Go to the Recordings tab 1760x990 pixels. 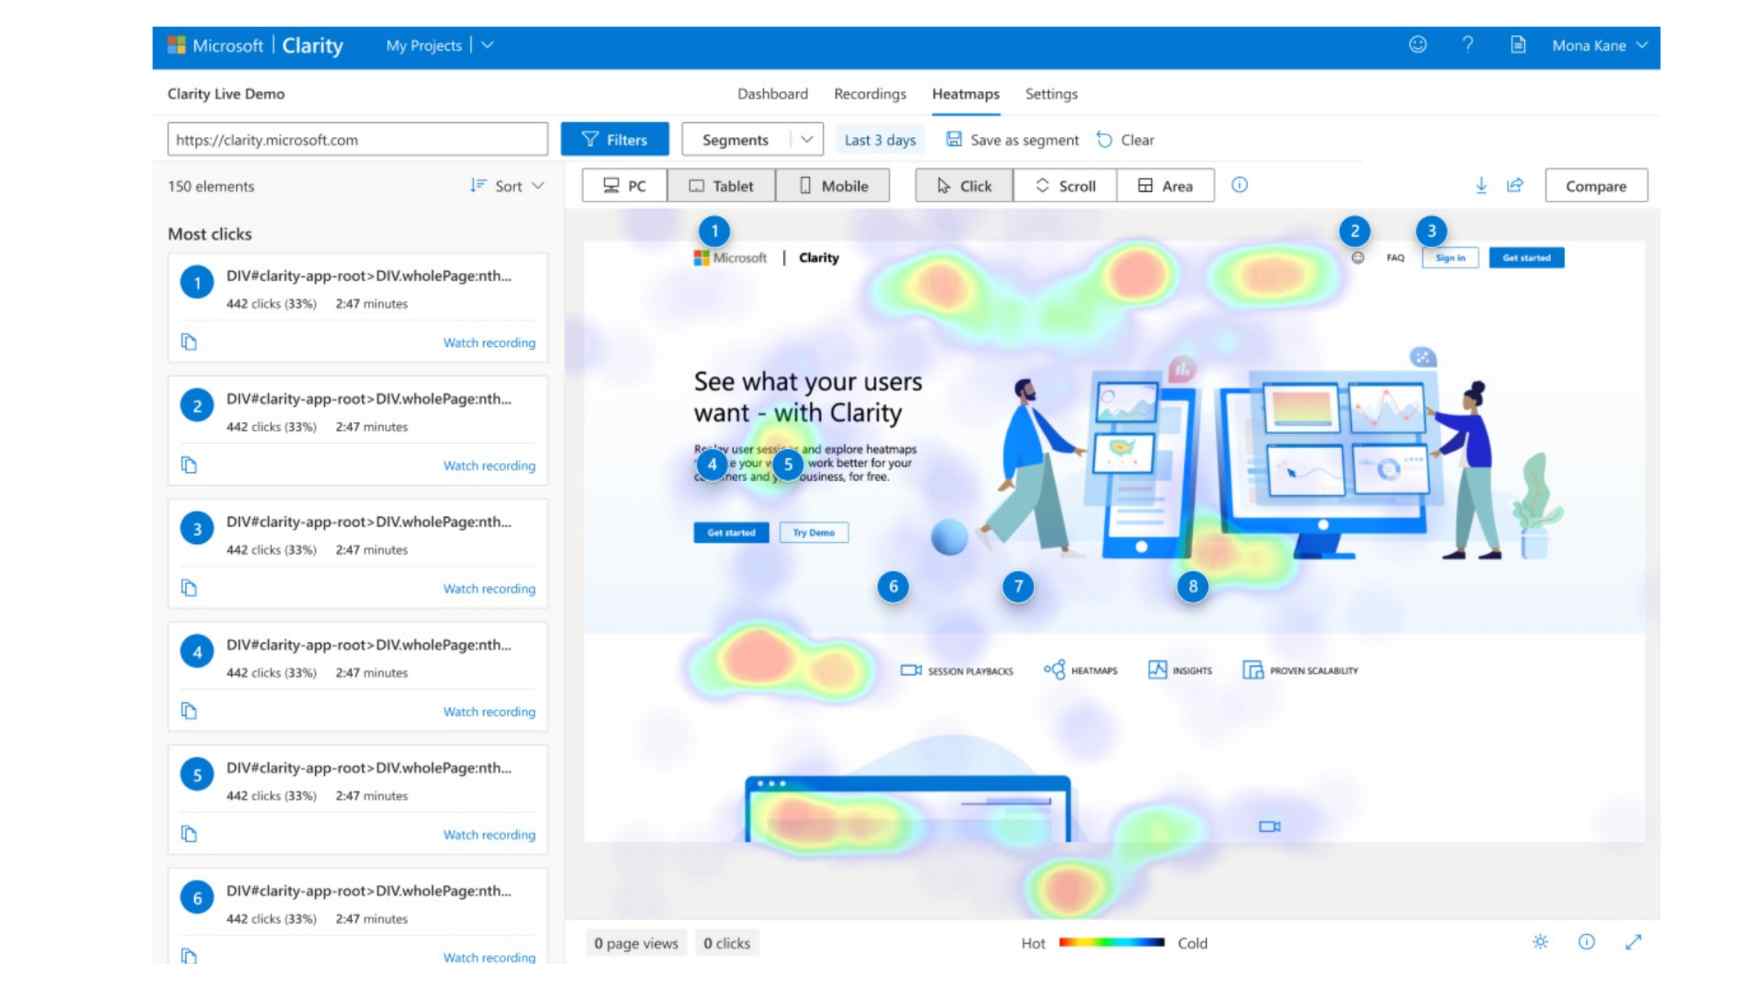869,94
